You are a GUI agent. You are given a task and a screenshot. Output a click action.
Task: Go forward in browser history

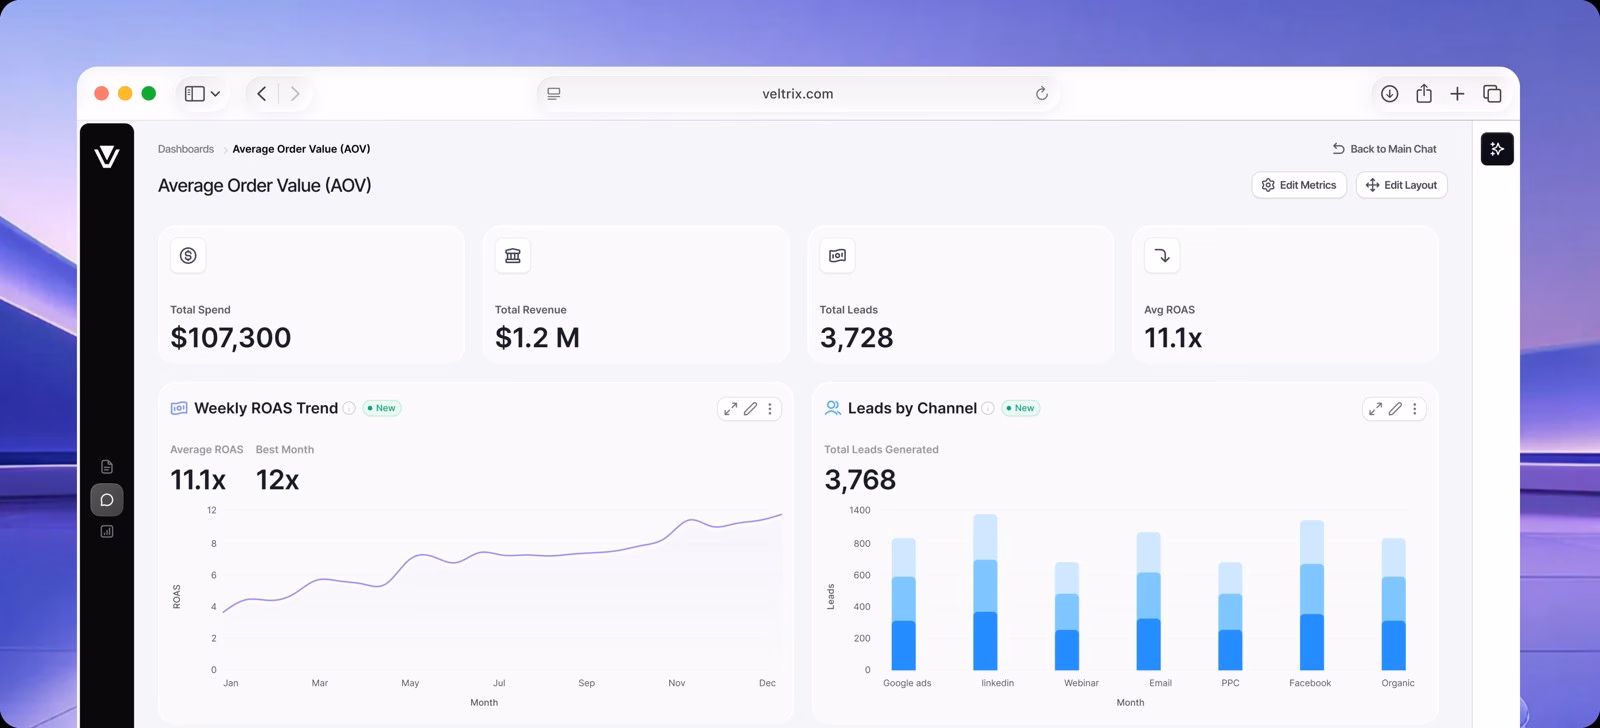pyautogui.click(x=295, y=93)
